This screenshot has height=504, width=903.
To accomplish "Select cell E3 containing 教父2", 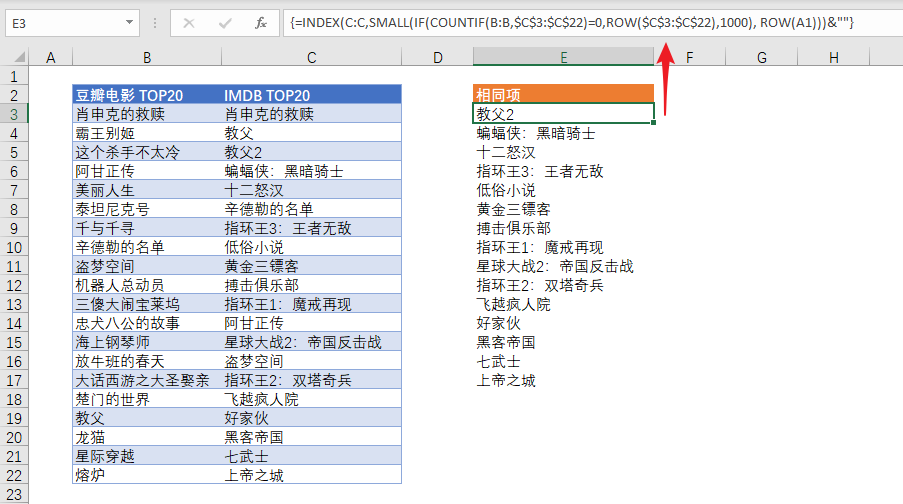I will tap(563, 114).
